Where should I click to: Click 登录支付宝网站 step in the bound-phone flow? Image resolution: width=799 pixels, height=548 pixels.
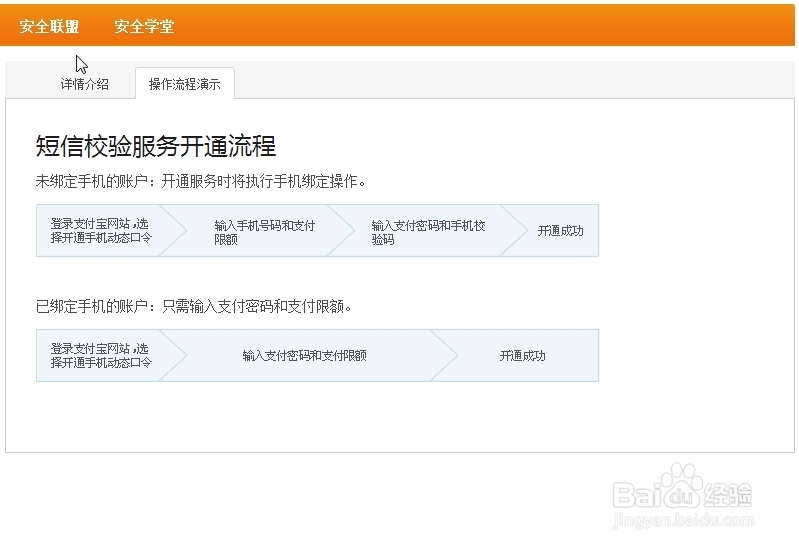click(x=100, y=355)
